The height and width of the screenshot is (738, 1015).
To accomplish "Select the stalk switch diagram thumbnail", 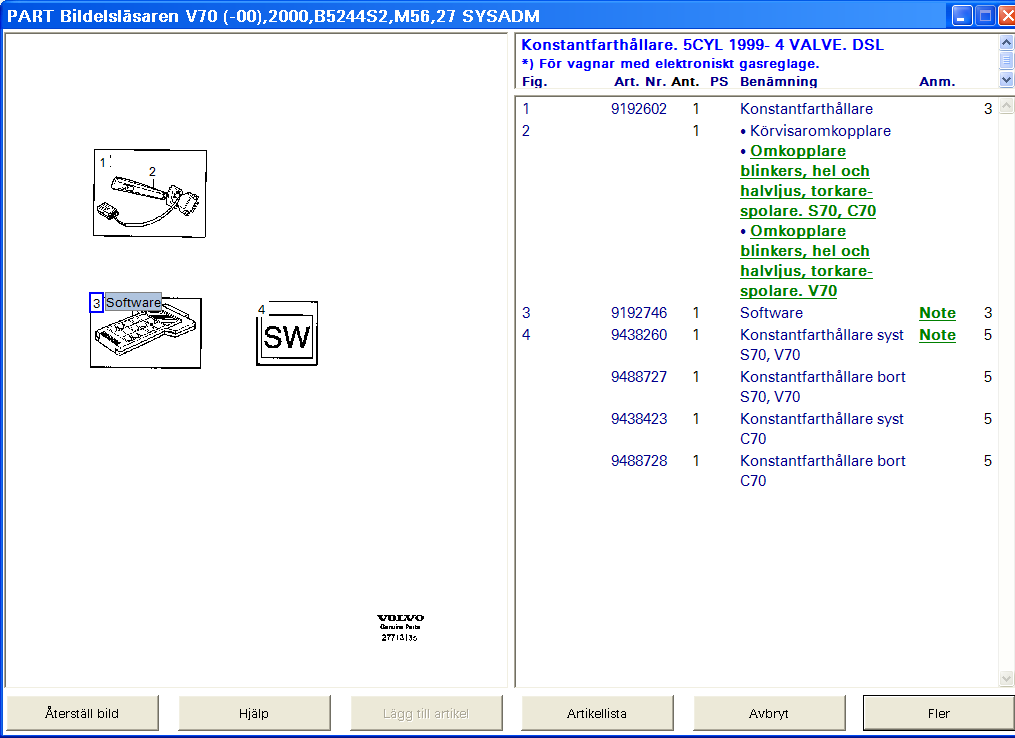I will coord(150,194).
